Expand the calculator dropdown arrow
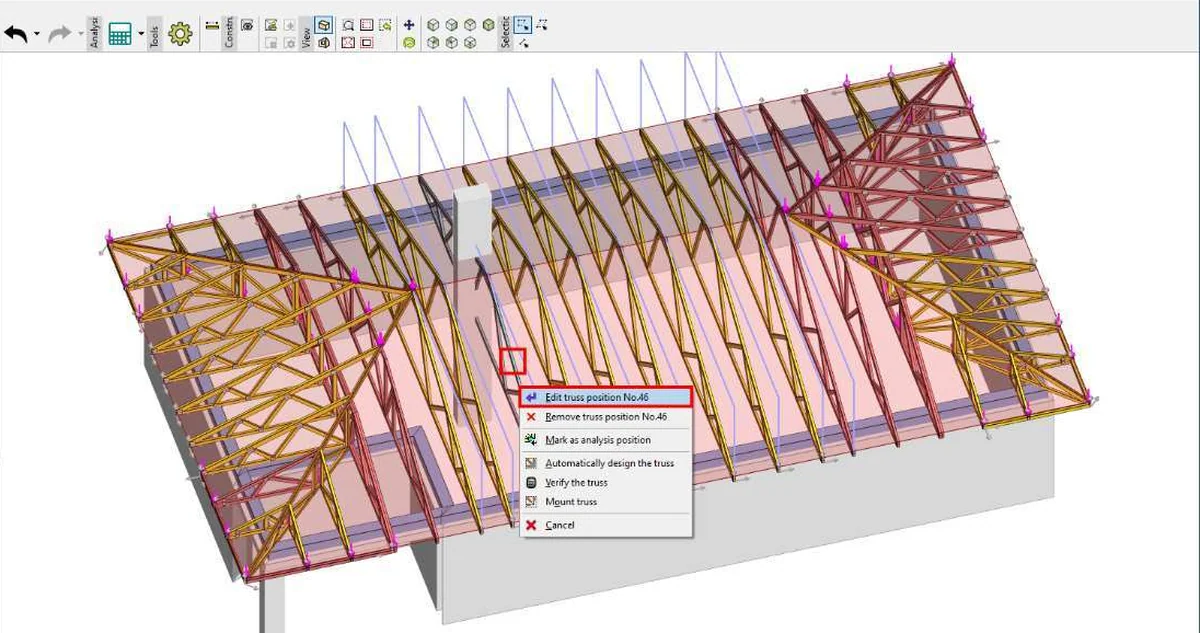 coord(141,35)
